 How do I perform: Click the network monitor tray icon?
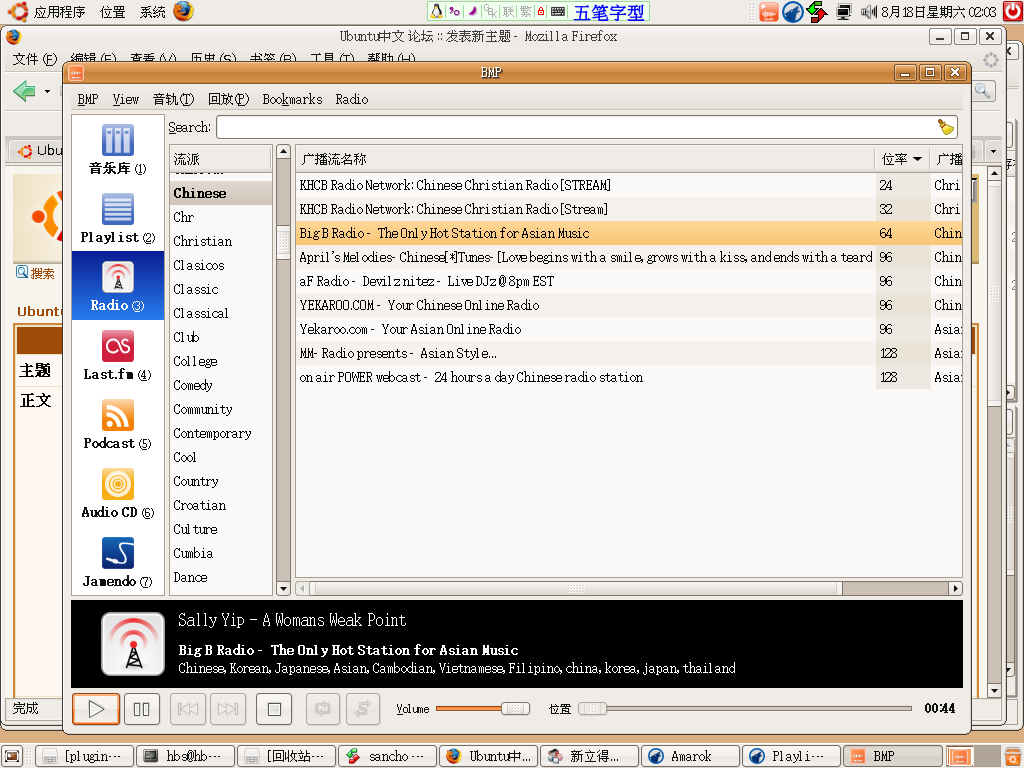point(844,11)
